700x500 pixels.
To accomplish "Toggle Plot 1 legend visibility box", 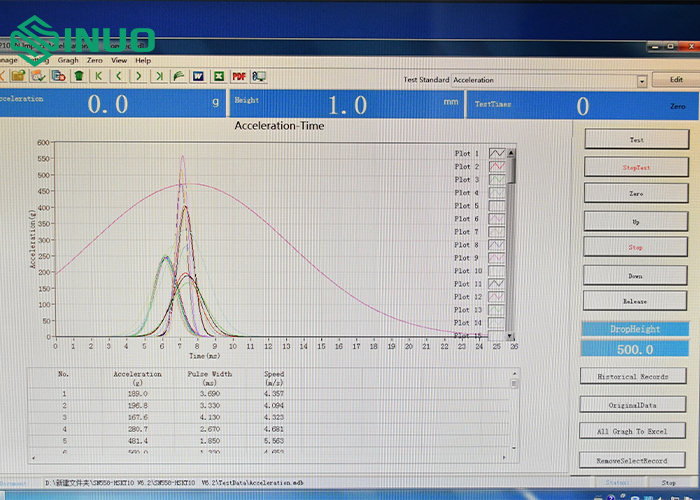I will (496, 153).
